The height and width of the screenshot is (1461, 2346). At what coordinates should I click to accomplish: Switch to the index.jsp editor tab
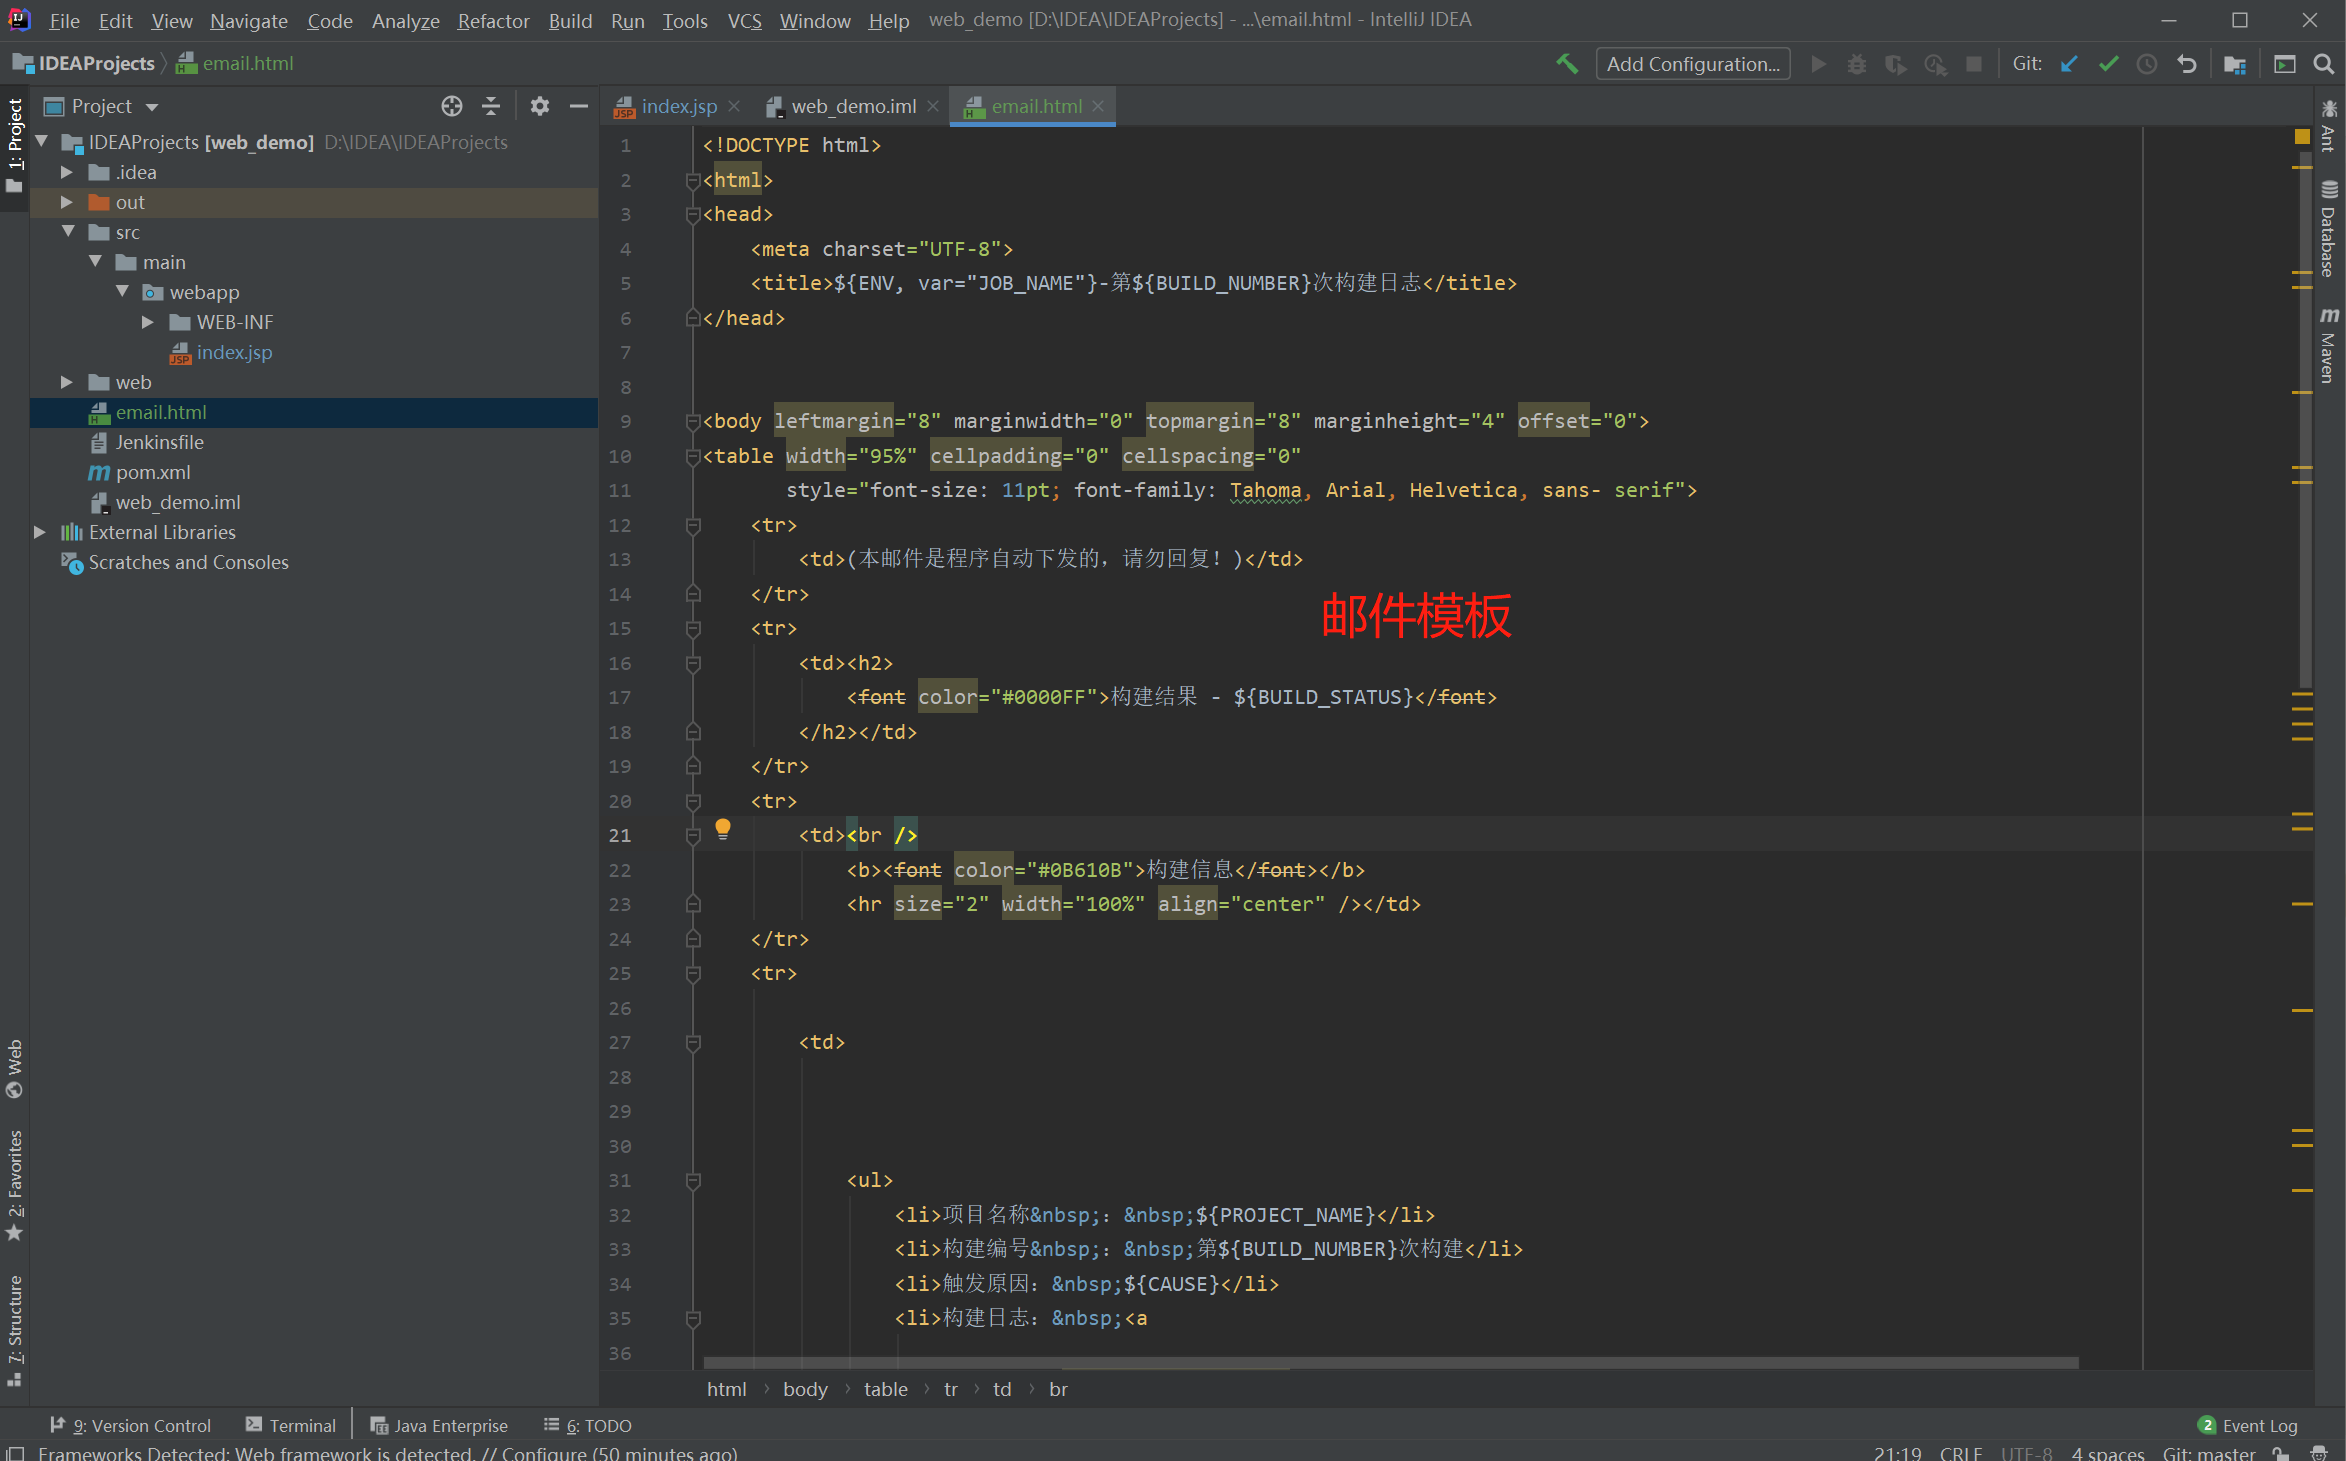(678, 106)
